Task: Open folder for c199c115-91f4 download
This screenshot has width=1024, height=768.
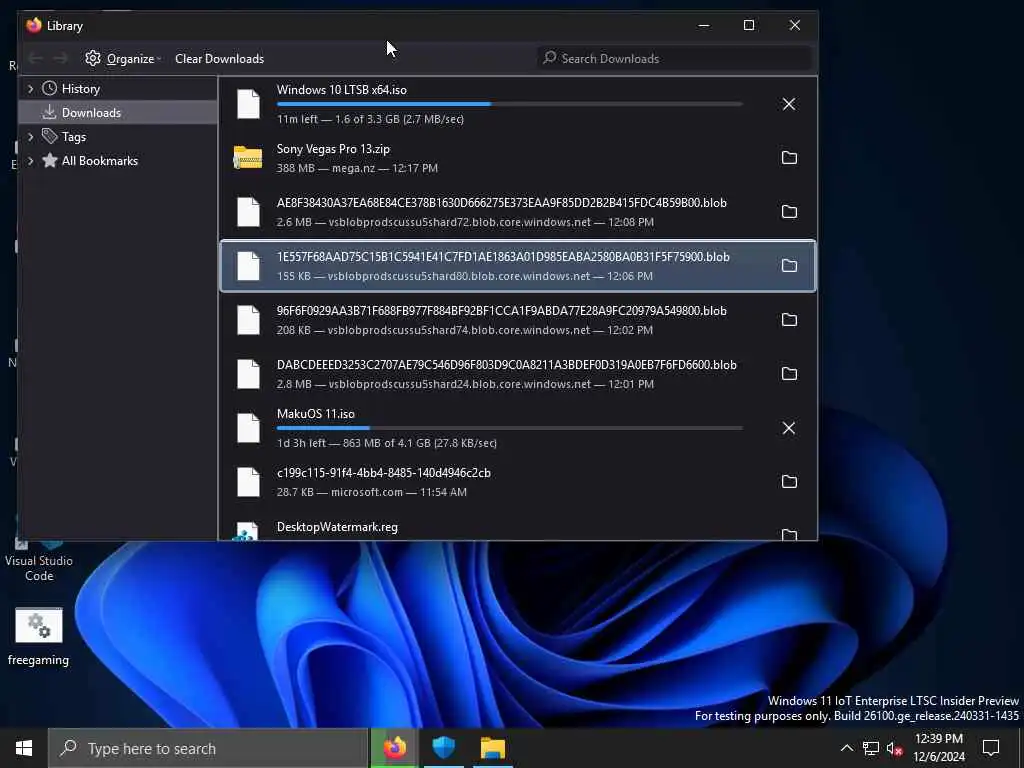Action: click(x=789, y=481)
